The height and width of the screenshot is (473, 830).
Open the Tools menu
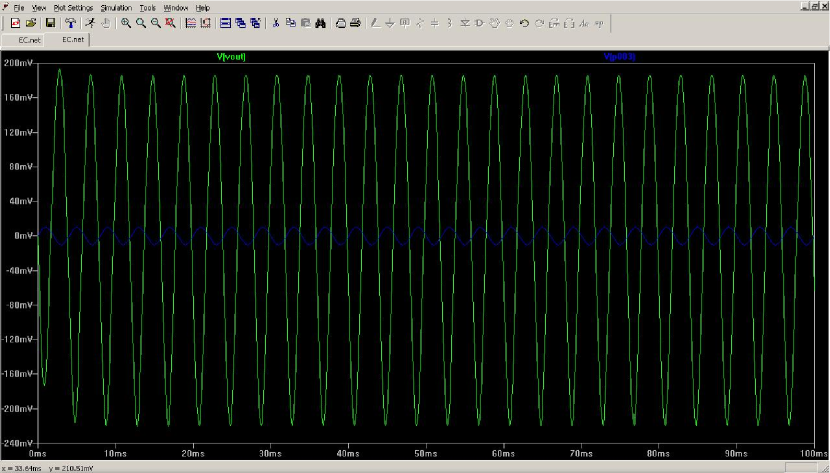[x=148, y=7]
